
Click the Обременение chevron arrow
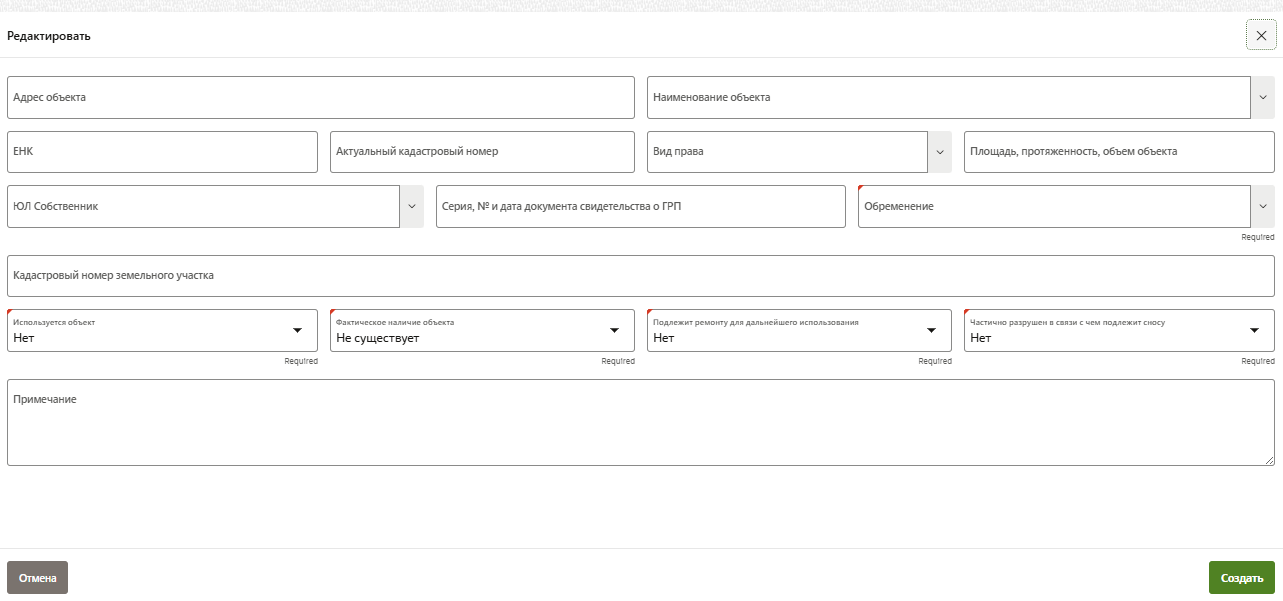pyautogui.click(x=1262, y=206)
